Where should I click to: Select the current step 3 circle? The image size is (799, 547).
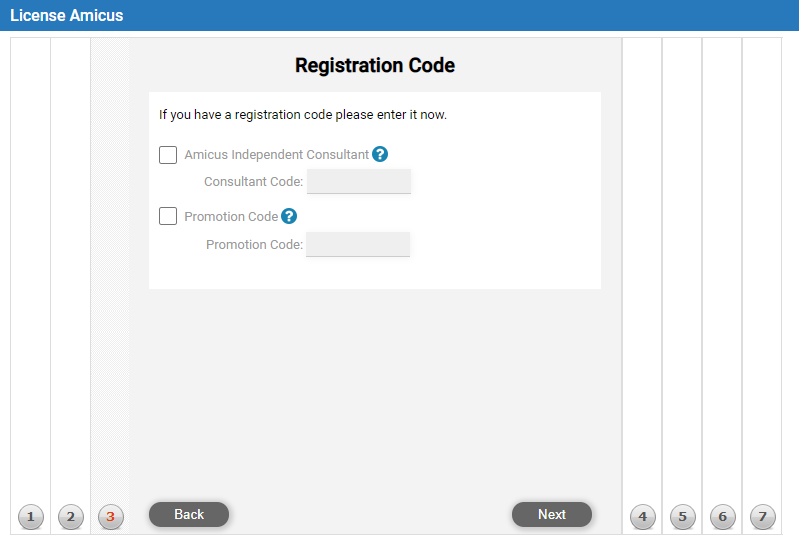tap(111, 516)
